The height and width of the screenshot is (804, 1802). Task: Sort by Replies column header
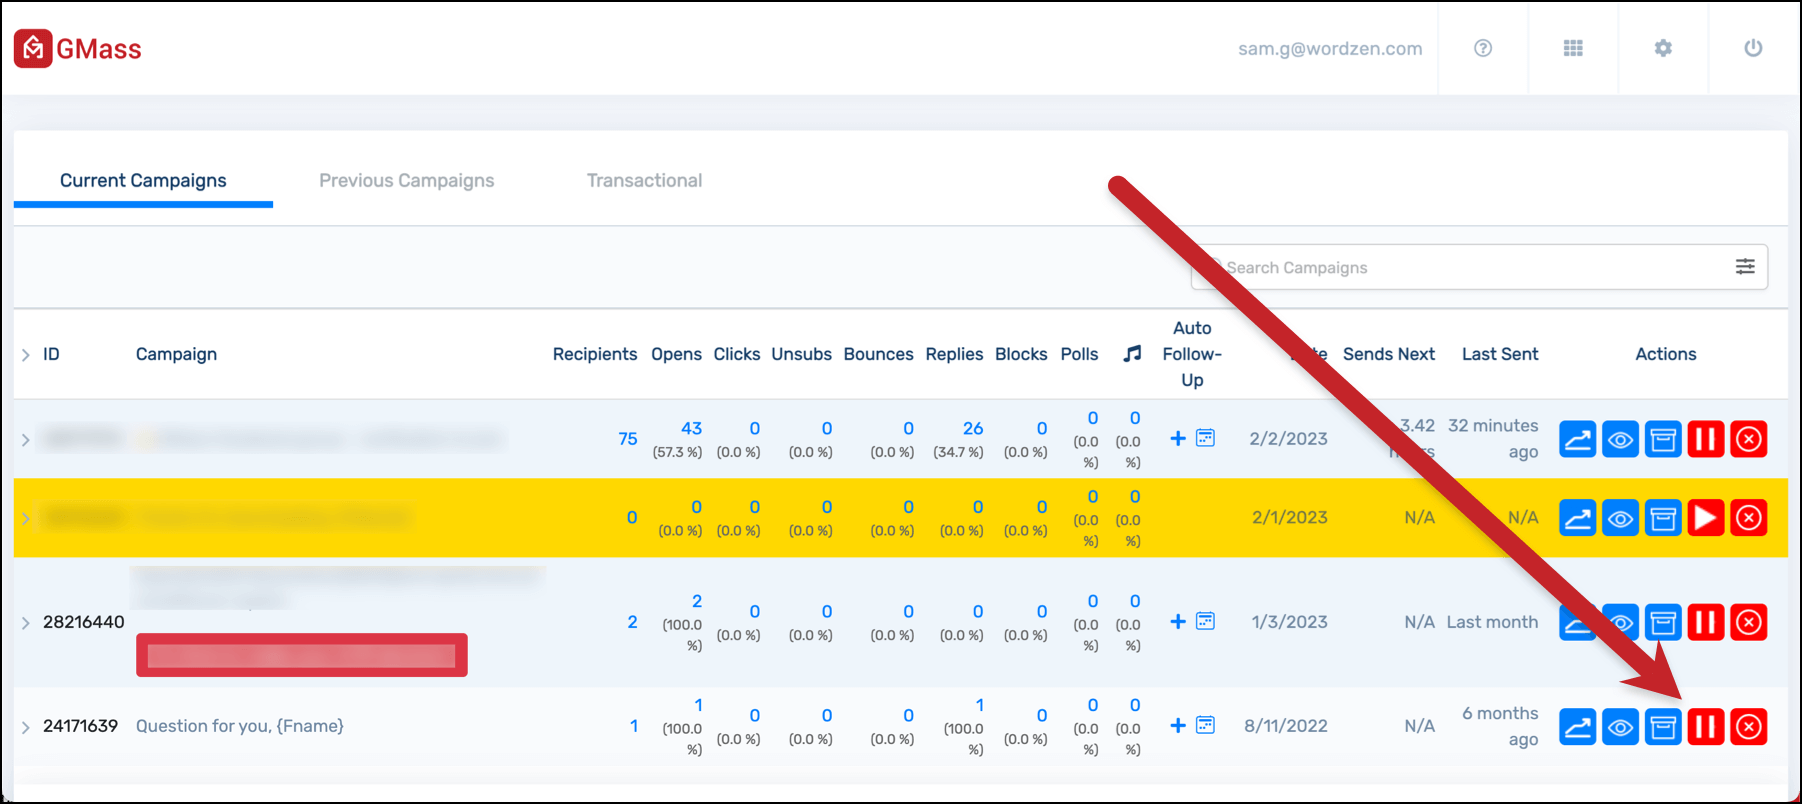point(955,354)
